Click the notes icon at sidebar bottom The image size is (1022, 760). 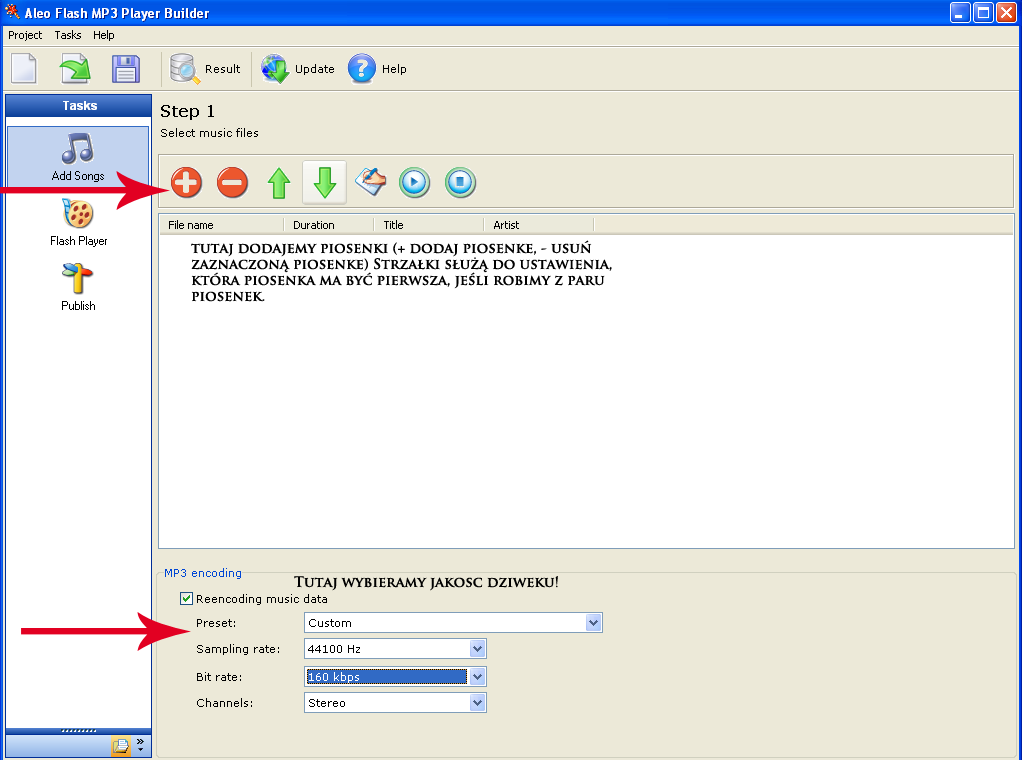coord(121,746)
